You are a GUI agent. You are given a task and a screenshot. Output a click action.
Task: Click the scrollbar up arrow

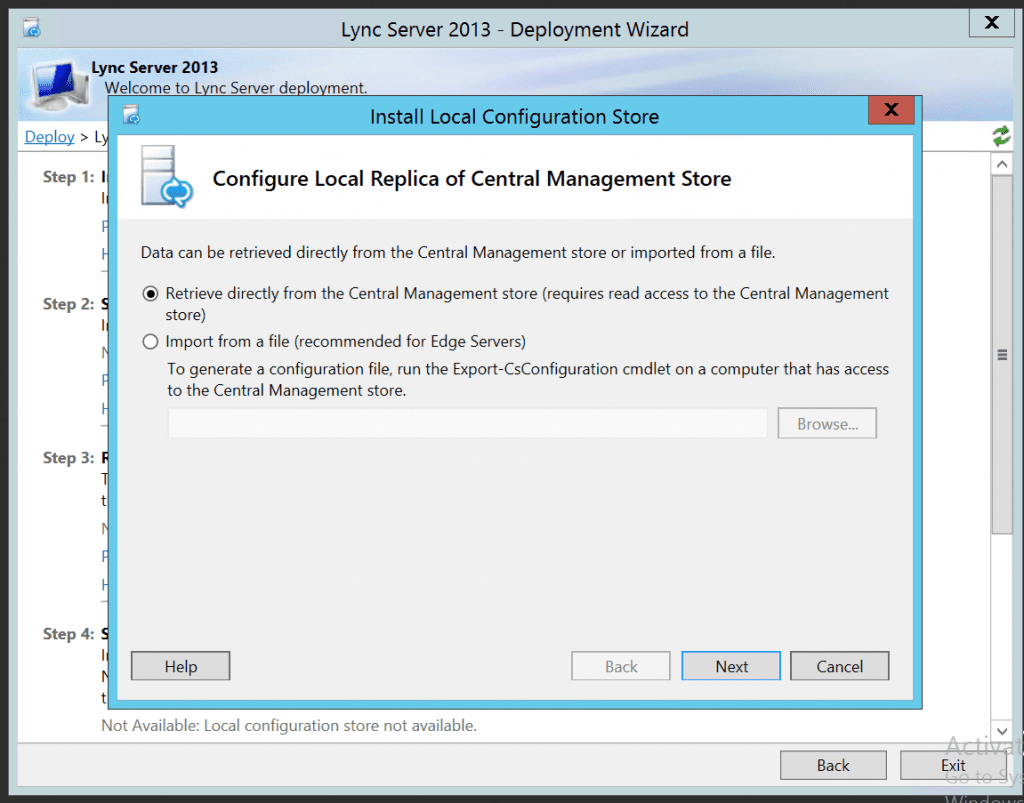[x=1002, y=163]
